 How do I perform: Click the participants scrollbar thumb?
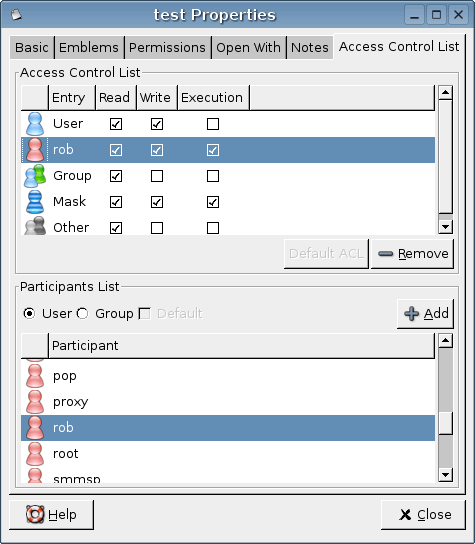click(446, 423)
